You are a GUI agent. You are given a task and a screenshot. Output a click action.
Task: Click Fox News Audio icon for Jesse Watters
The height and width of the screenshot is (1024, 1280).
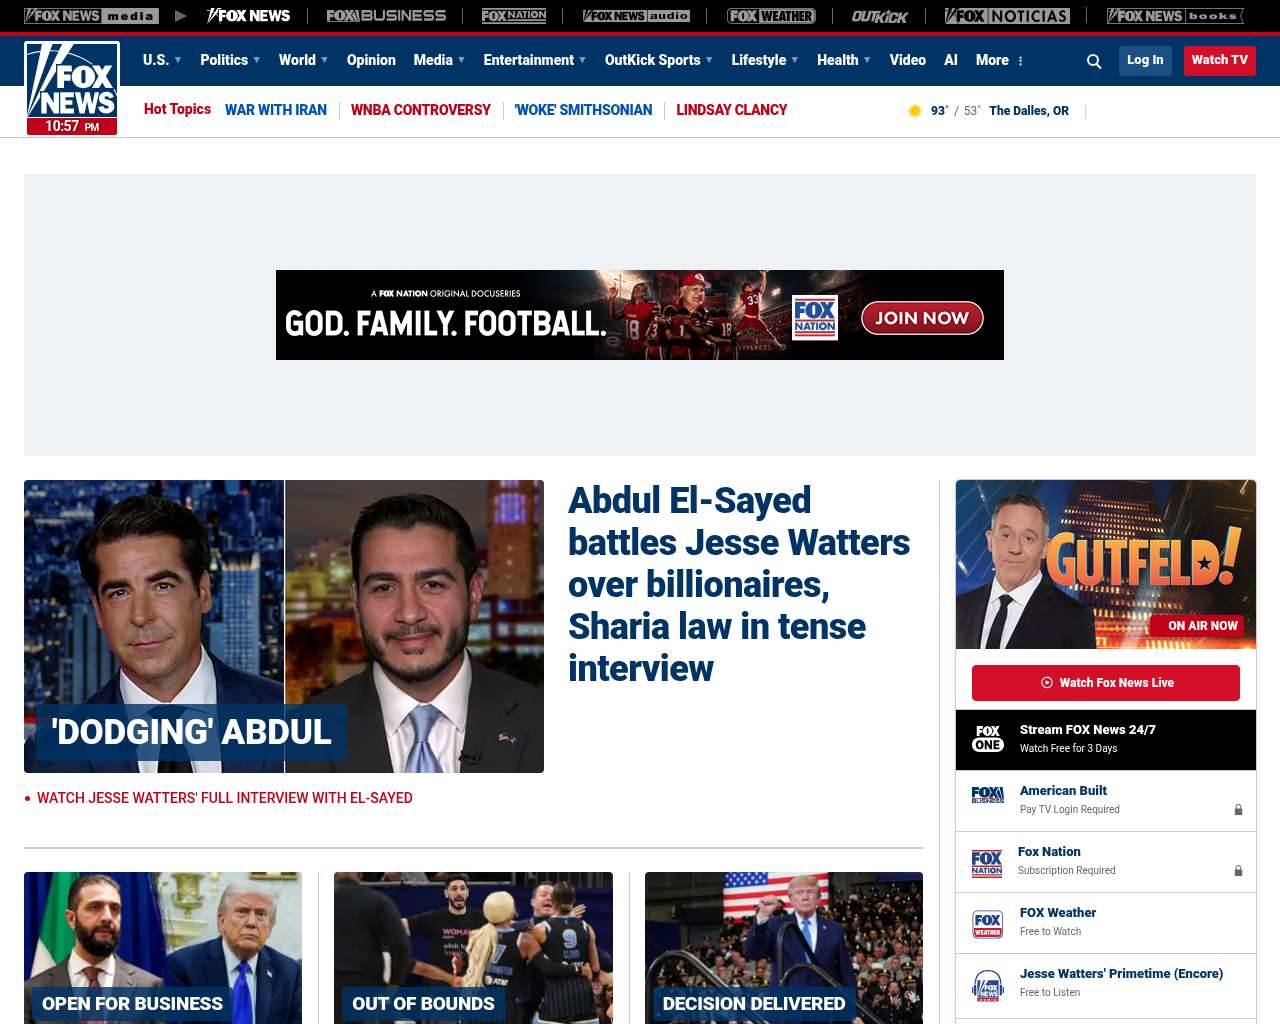click(x=988, y=985)
